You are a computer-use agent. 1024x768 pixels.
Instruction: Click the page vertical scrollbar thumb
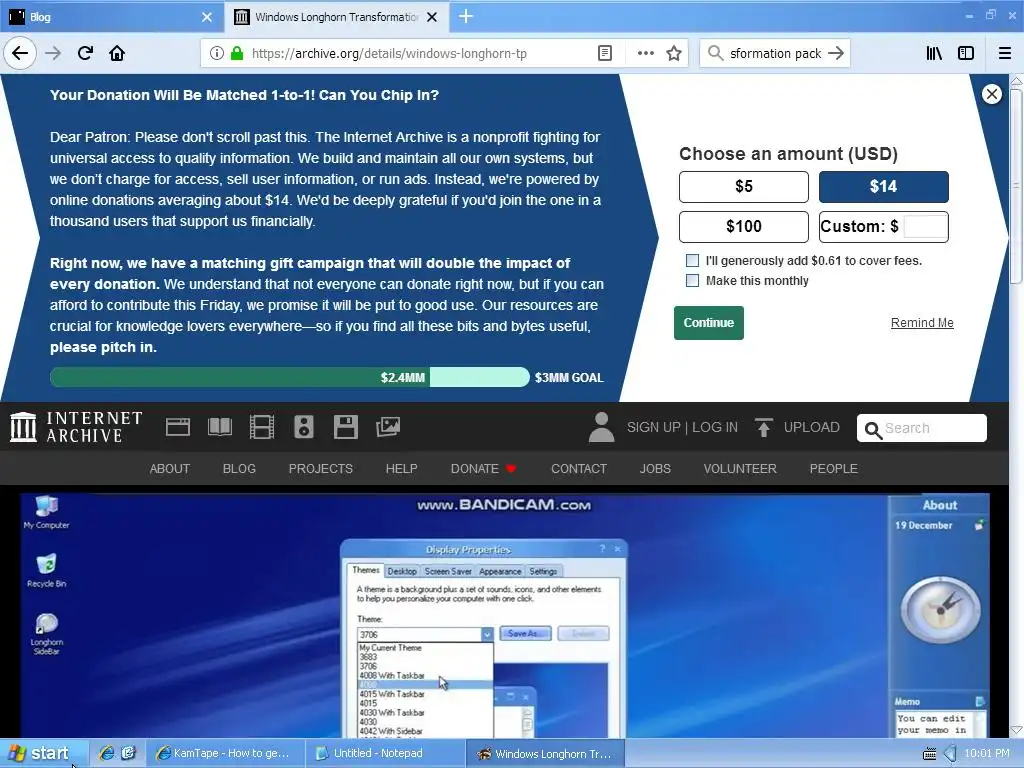1016,186
